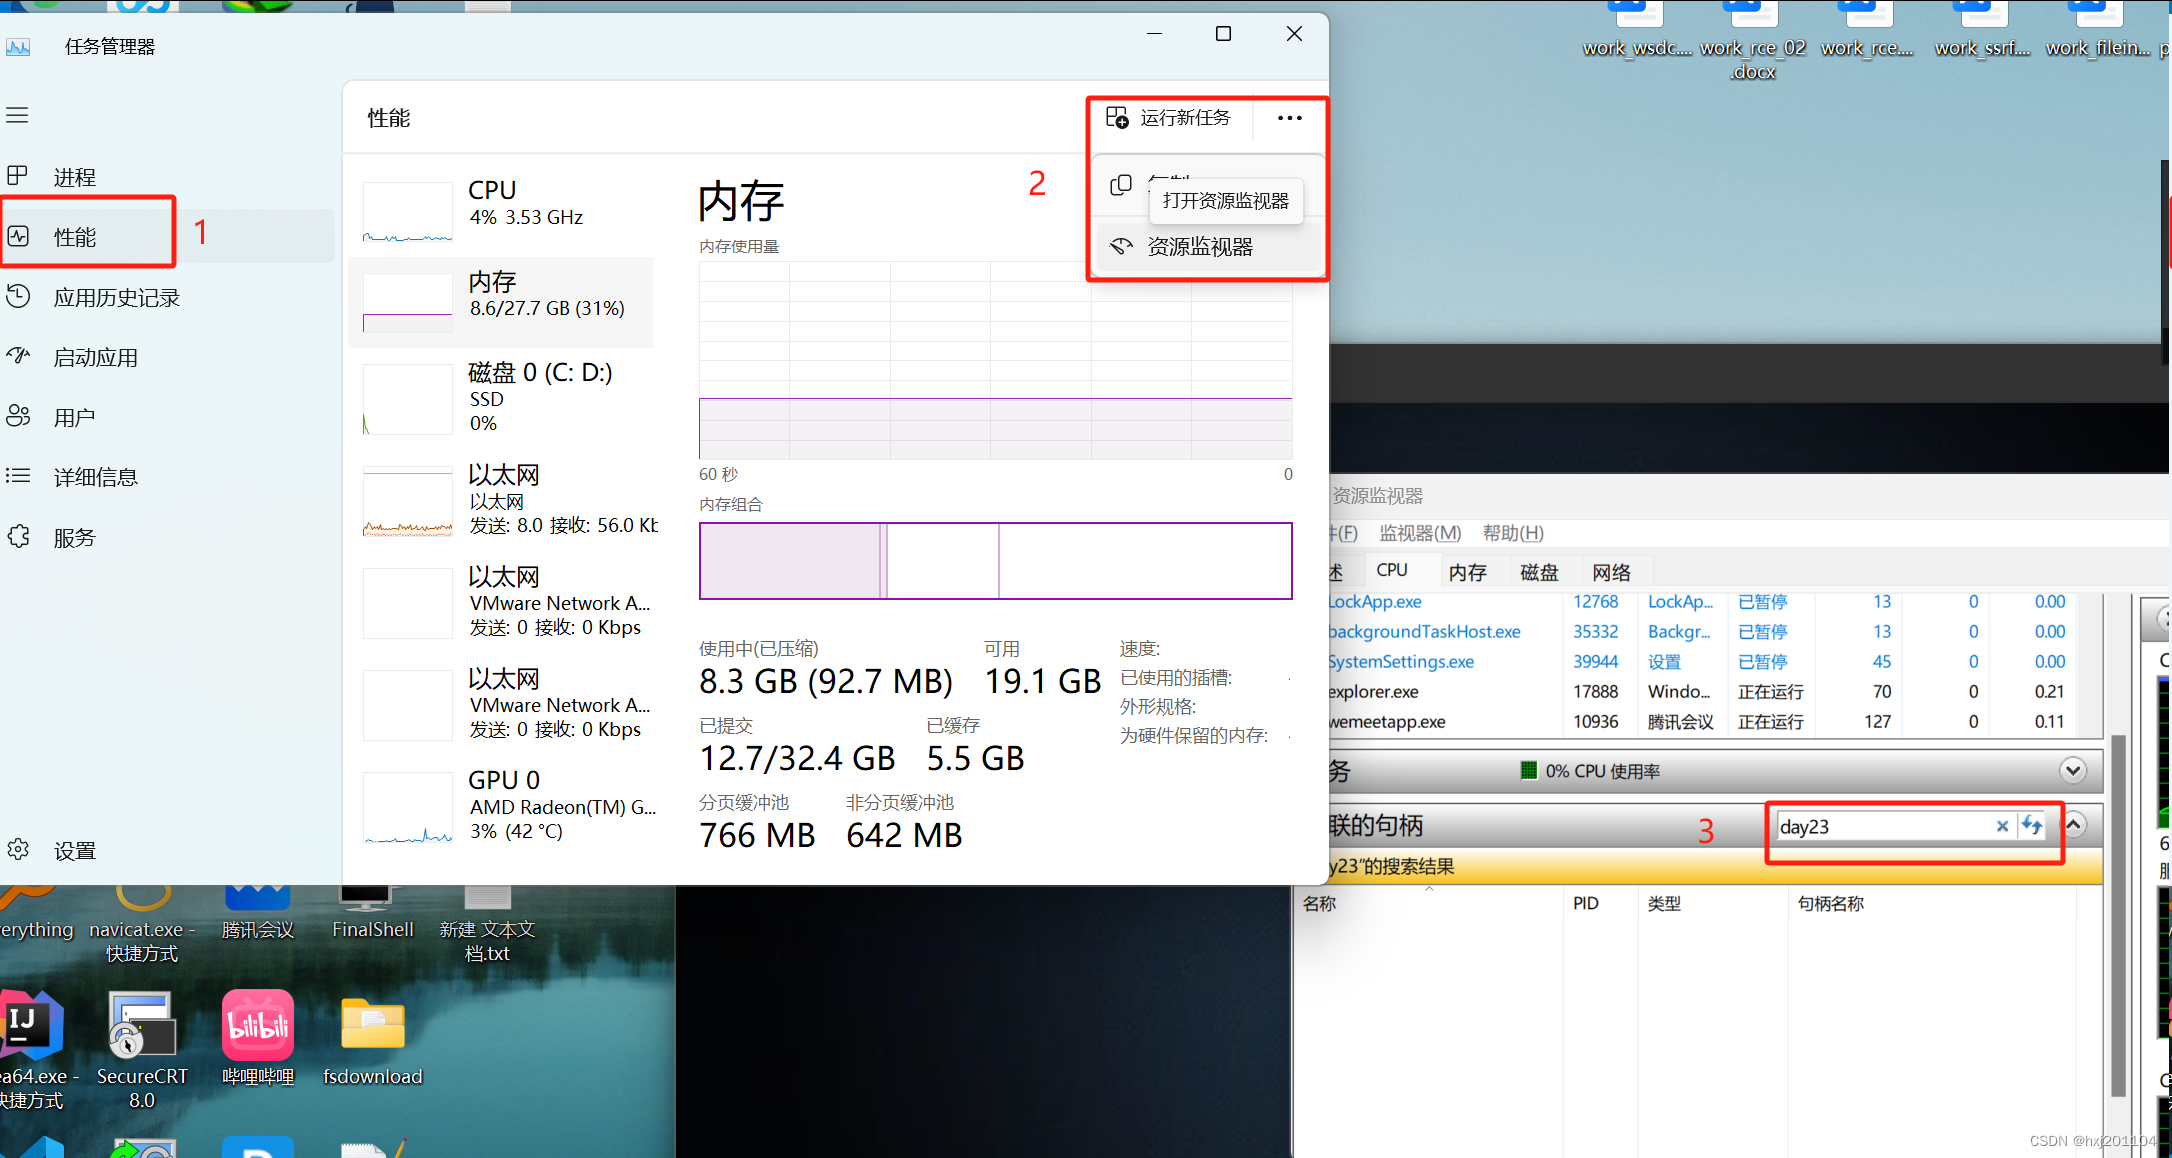
Task: Switch to 内存 tab in Resource Monitor
Action: tap(1467, 572)
